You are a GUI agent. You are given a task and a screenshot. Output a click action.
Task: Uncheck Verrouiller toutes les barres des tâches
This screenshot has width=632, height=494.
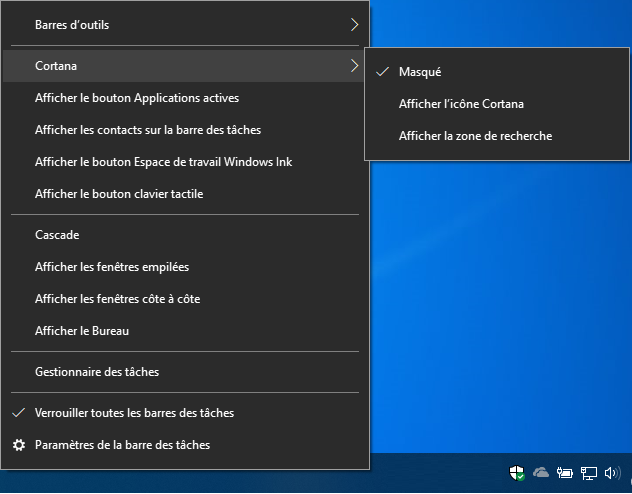[x=185, y=413]
